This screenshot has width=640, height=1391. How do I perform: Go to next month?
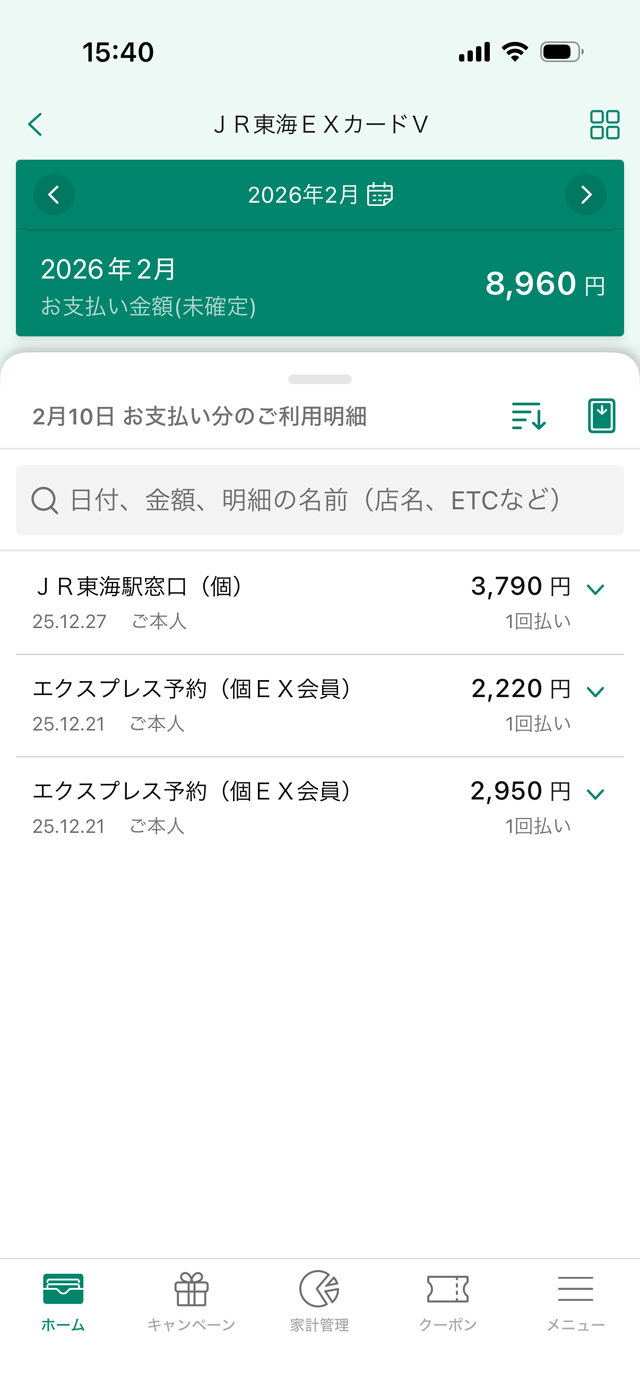(x=586, y=195)
